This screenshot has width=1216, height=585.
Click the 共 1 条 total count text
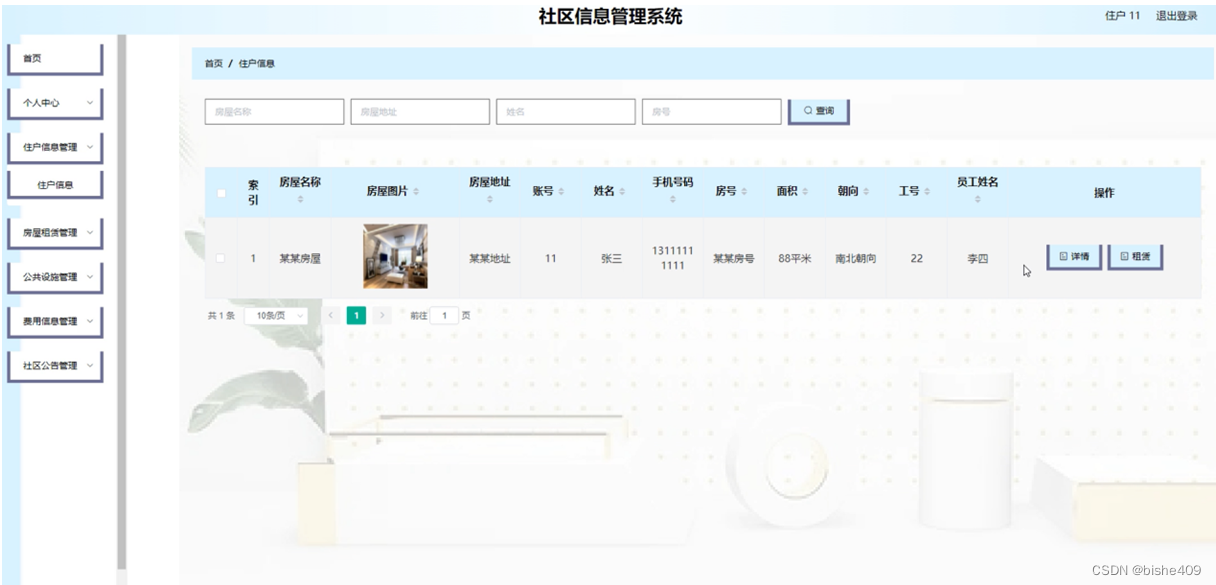click(221, 316)
